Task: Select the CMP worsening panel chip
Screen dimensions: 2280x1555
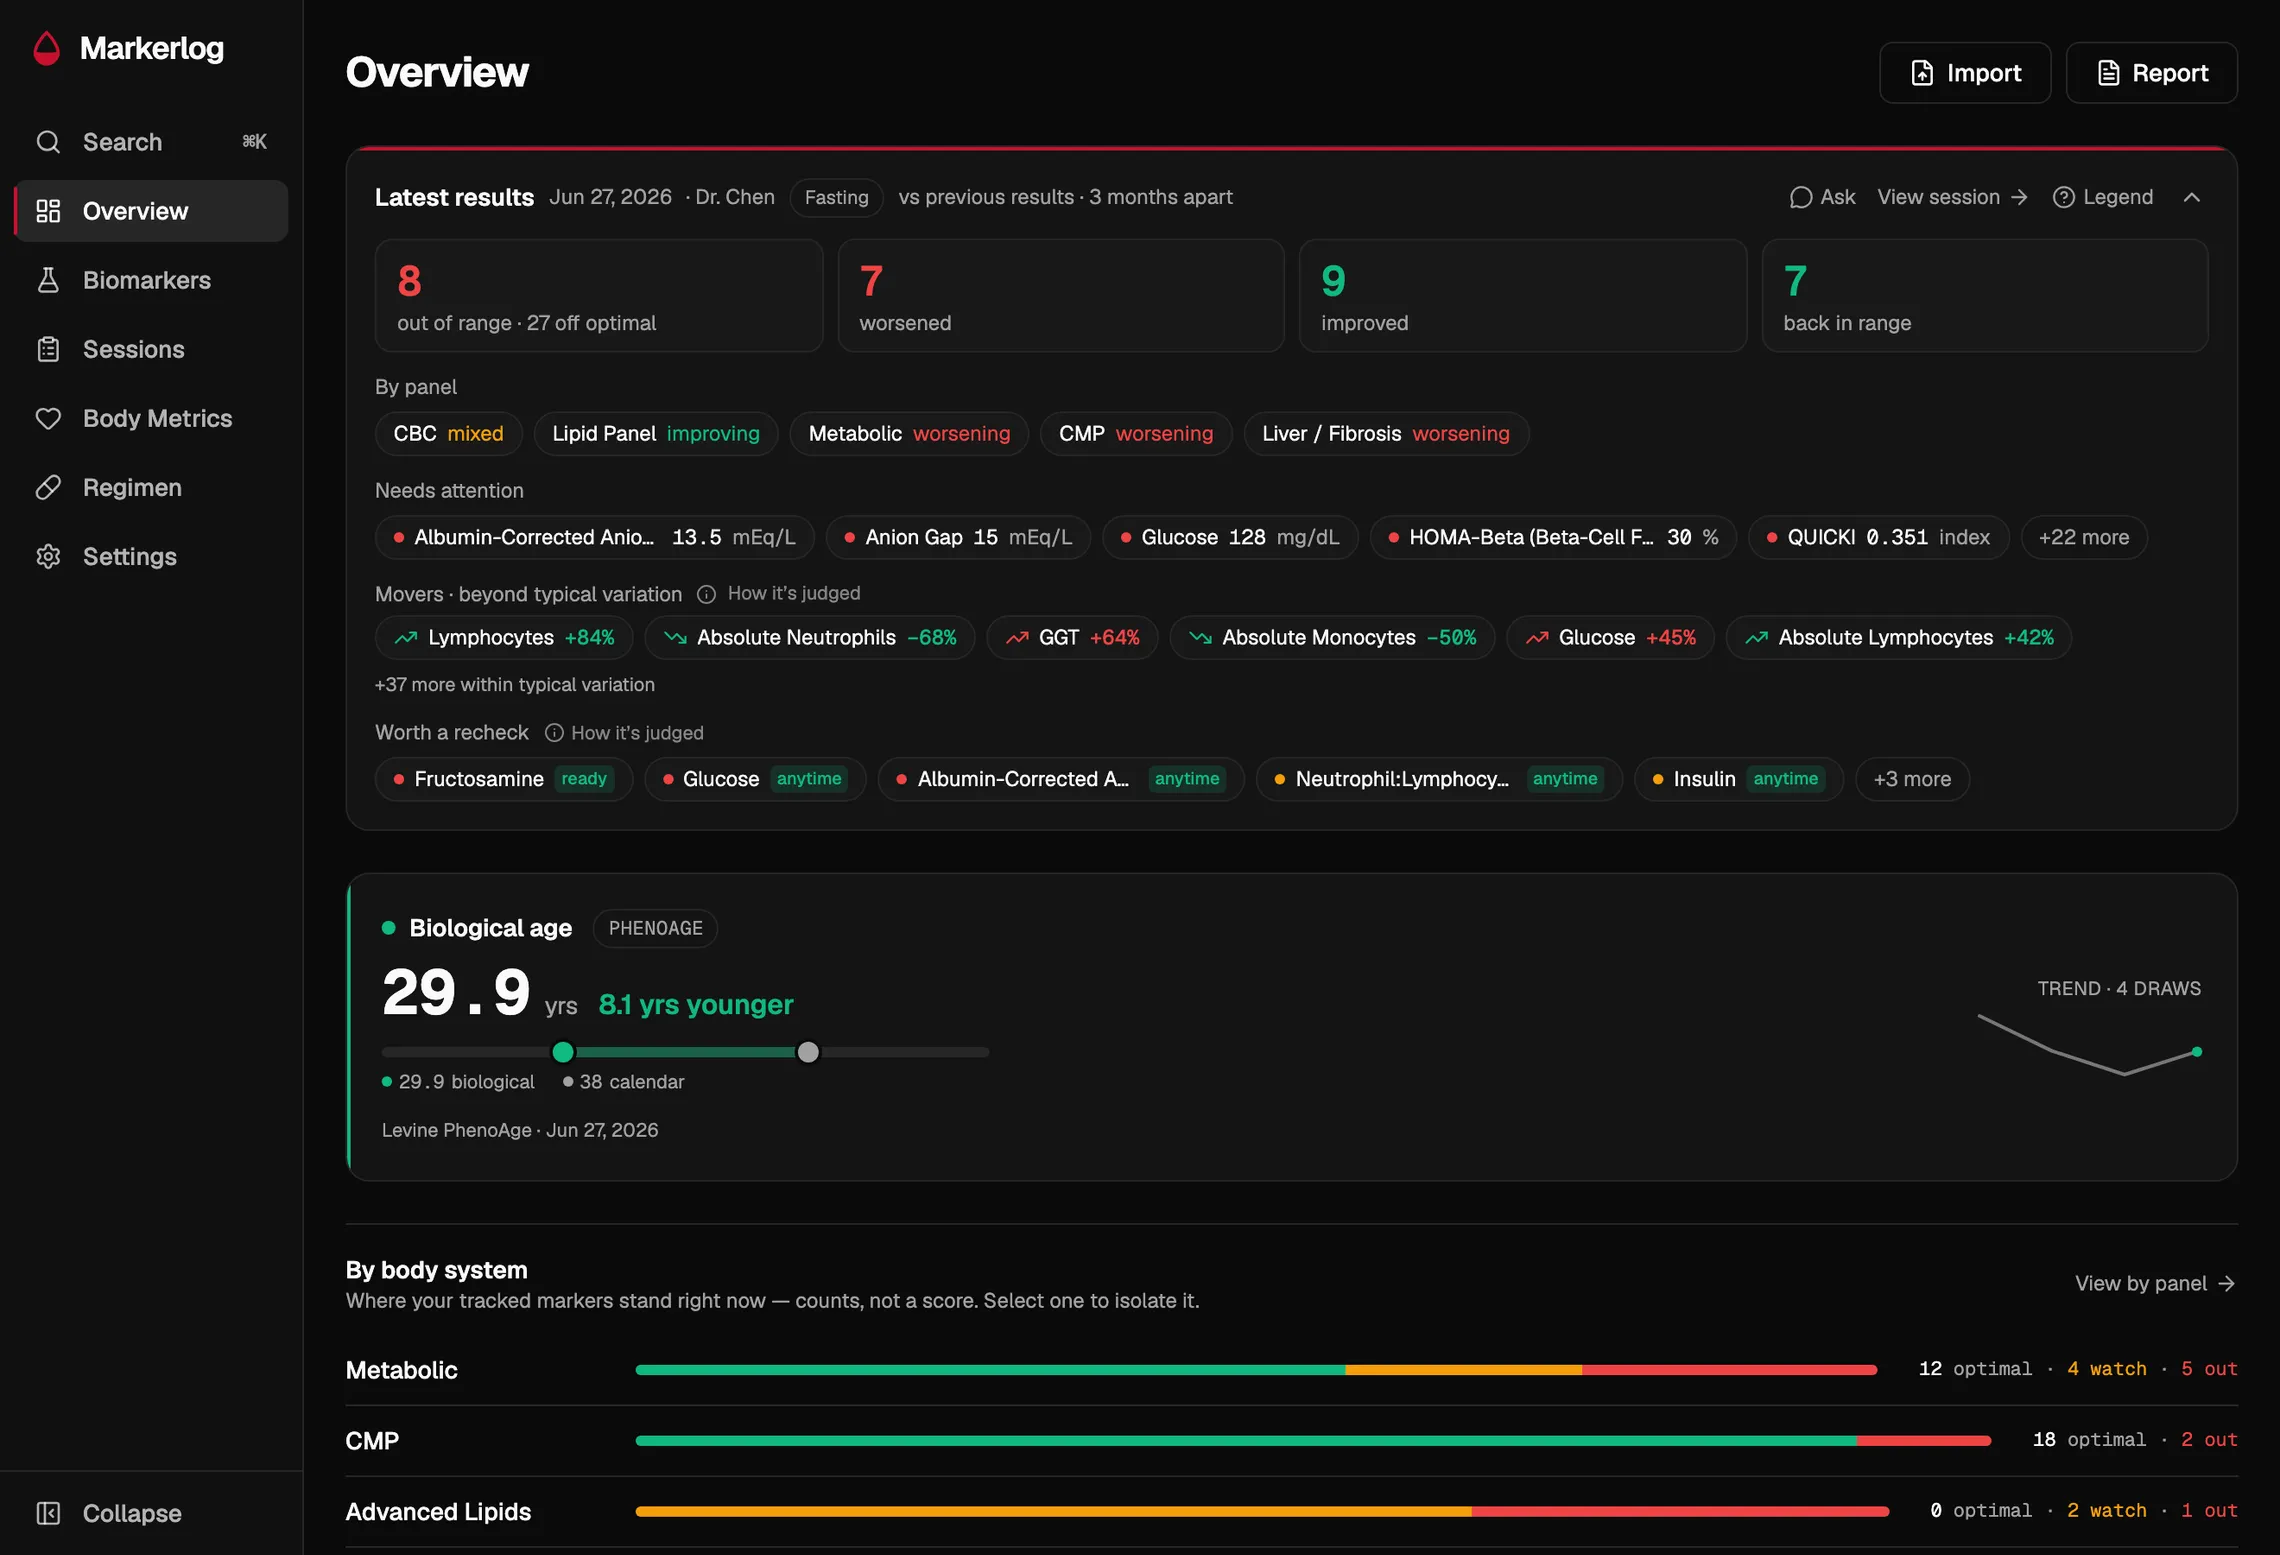Action: click(1136, 434)
